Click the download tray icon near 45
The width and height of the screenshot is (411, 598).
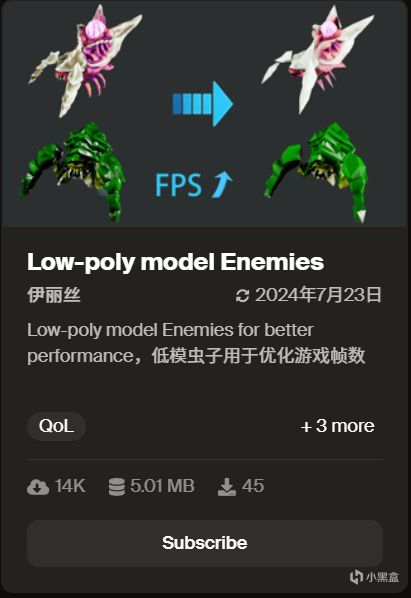point(226,487)
